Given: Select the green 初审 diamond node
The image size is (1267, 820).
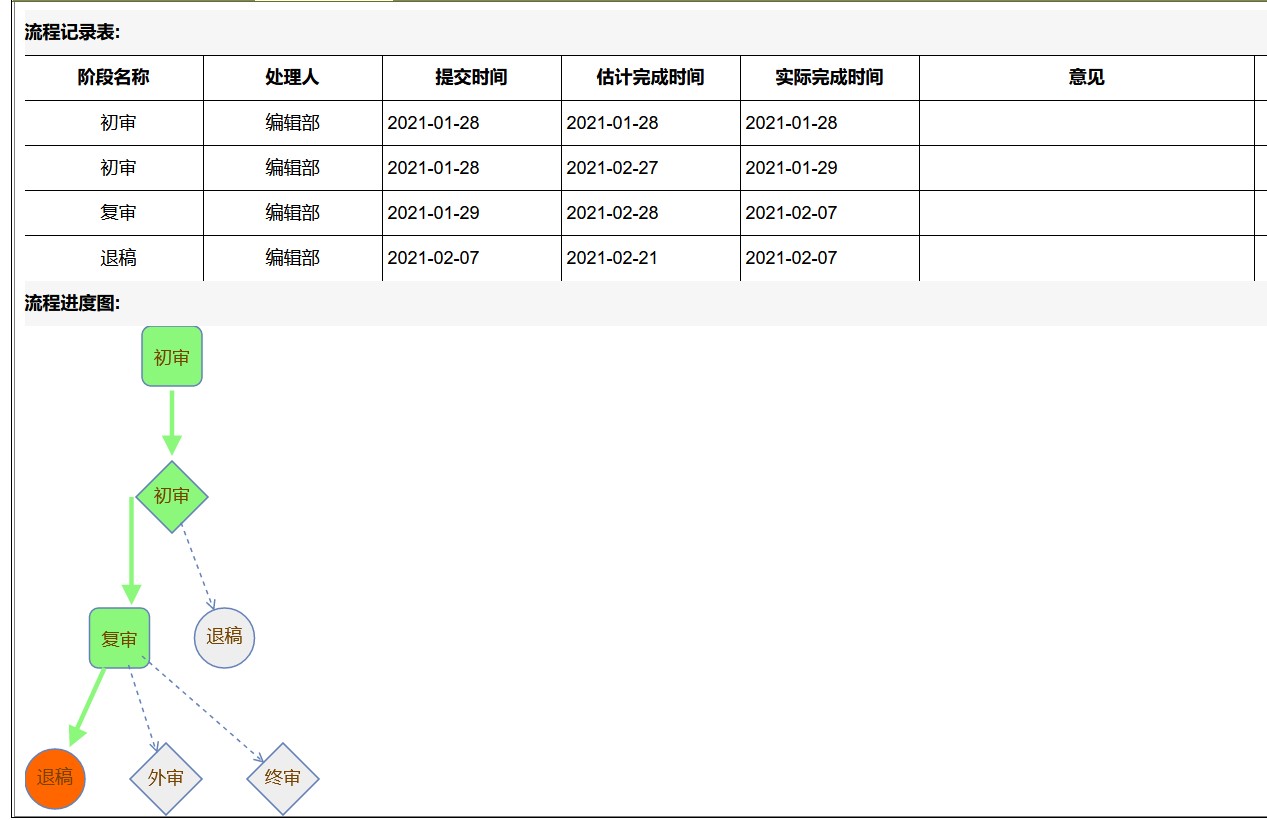Looking at the screenshot, I should point(172,496).
